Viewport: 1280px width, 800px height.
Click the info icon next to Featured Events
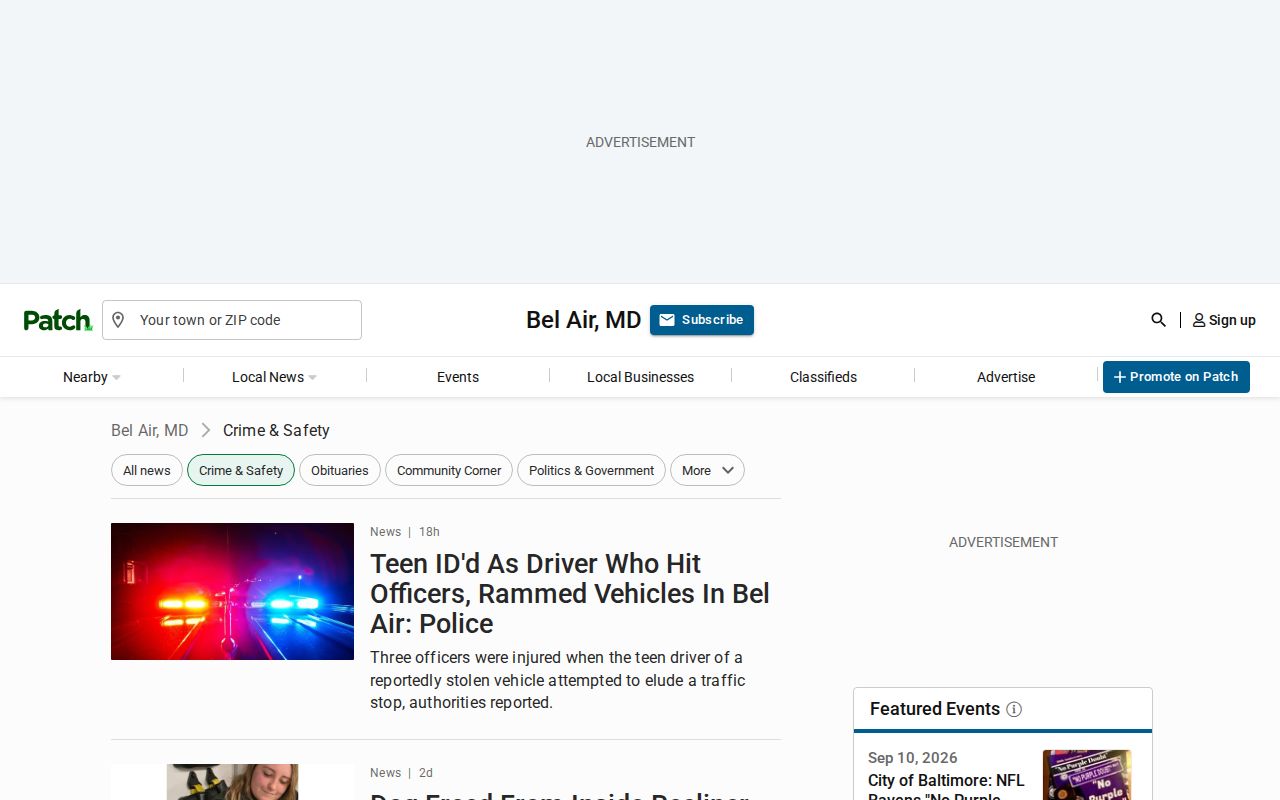1014,709
